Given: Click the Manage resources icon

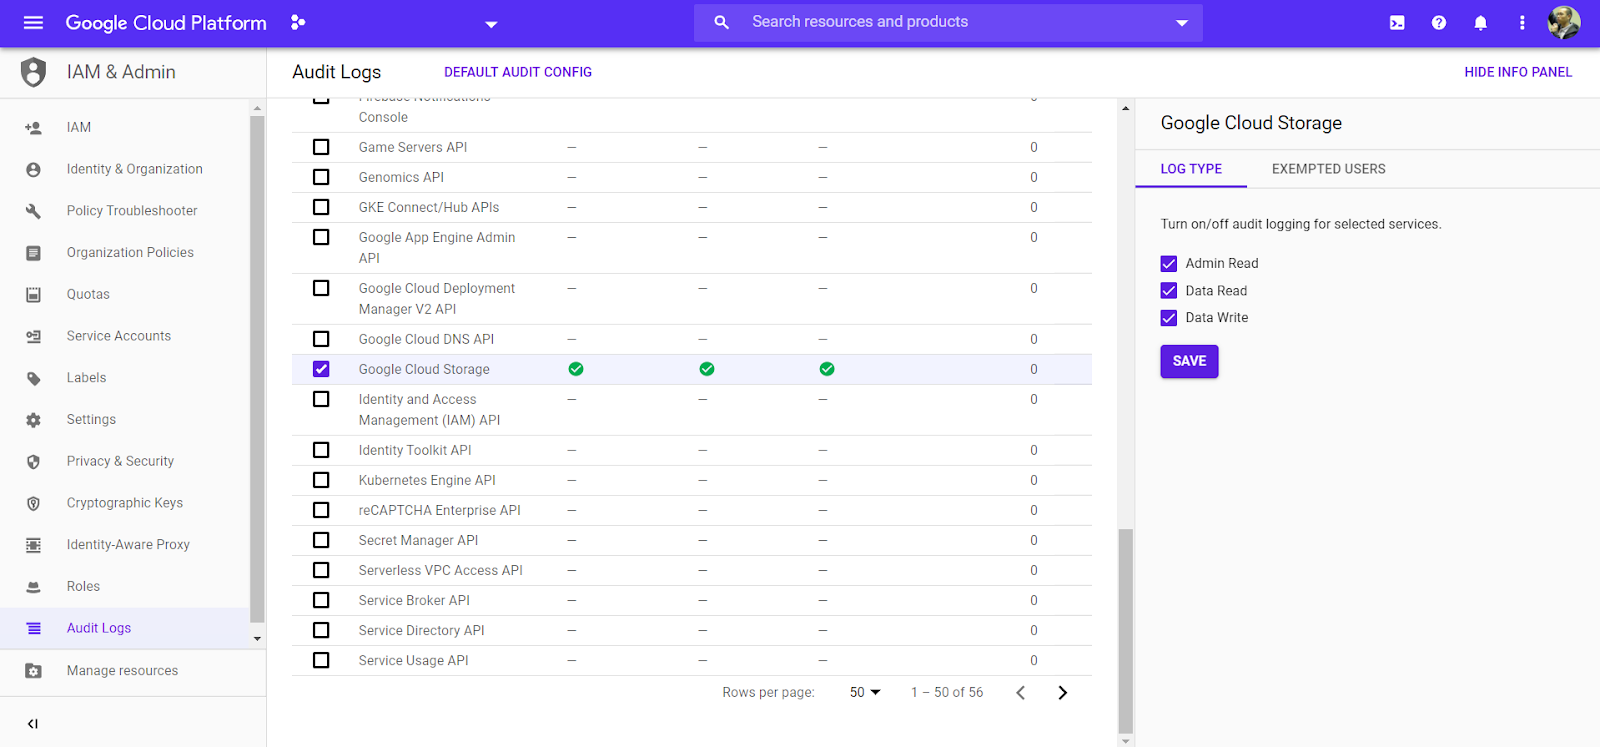Looking at the screenshot, I should coord(33,671).
